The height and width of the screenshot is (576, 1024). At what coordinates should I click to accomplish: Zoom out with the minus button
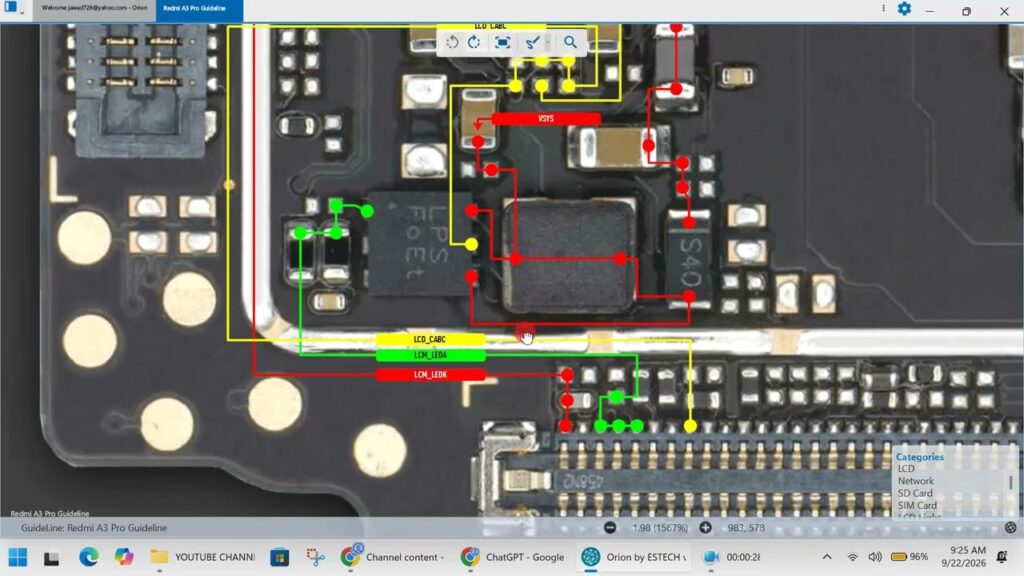pyautogui.click(x=610, y=528)
